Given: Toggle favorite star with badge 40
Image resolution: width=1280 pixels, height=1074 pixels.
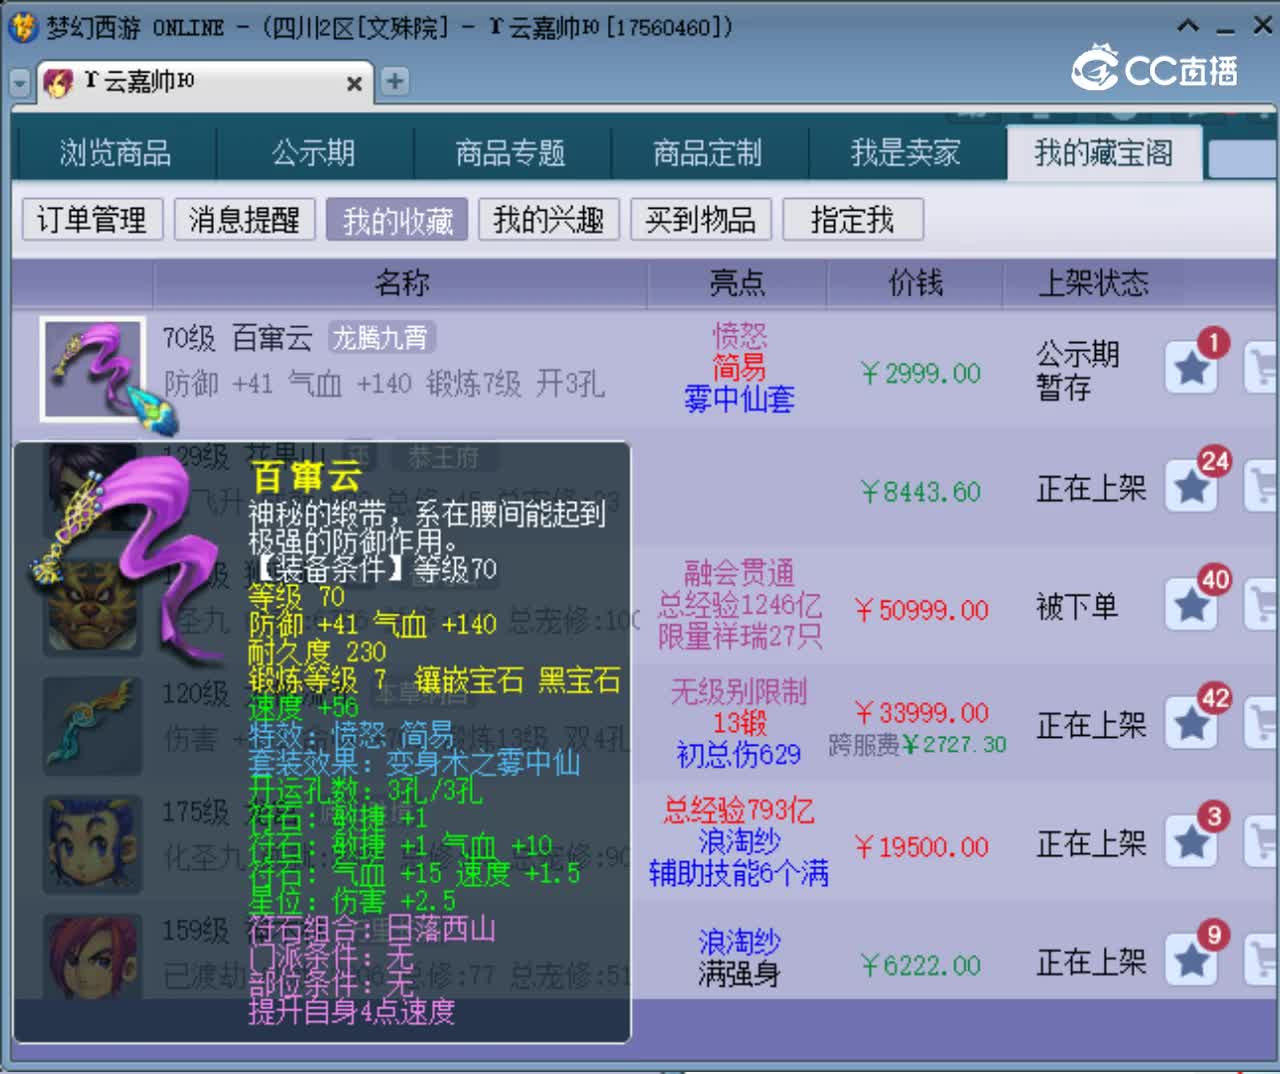Looking at the screenshot, I should click(1192, 605).
